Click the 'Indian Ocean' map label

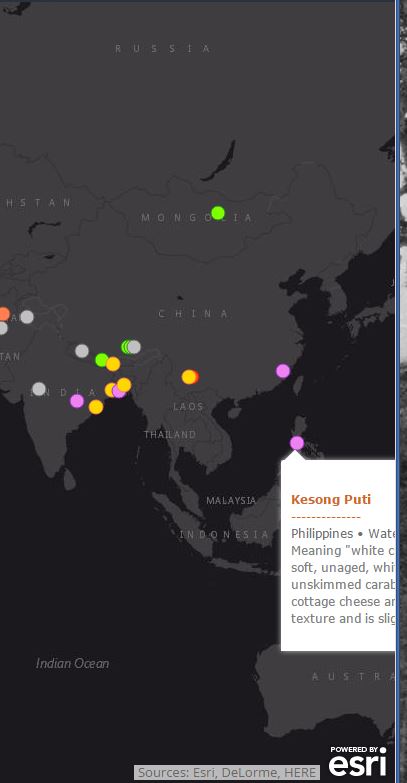(x=72, y=663)
